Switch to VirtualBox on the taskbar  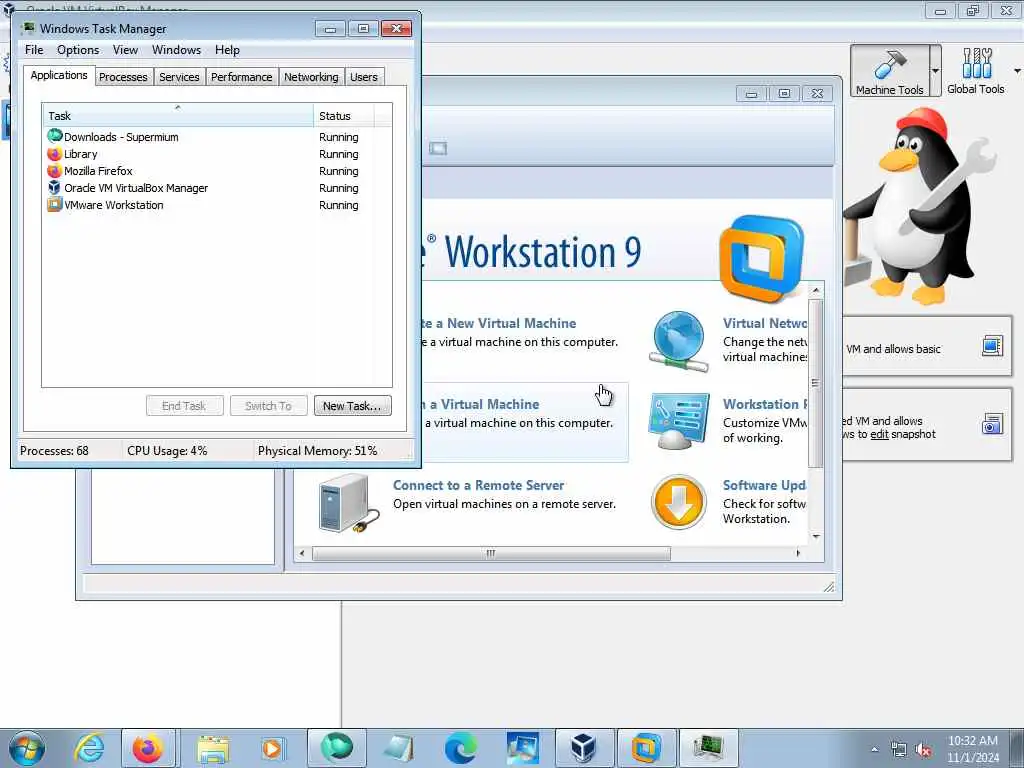[x=583, y=748]
